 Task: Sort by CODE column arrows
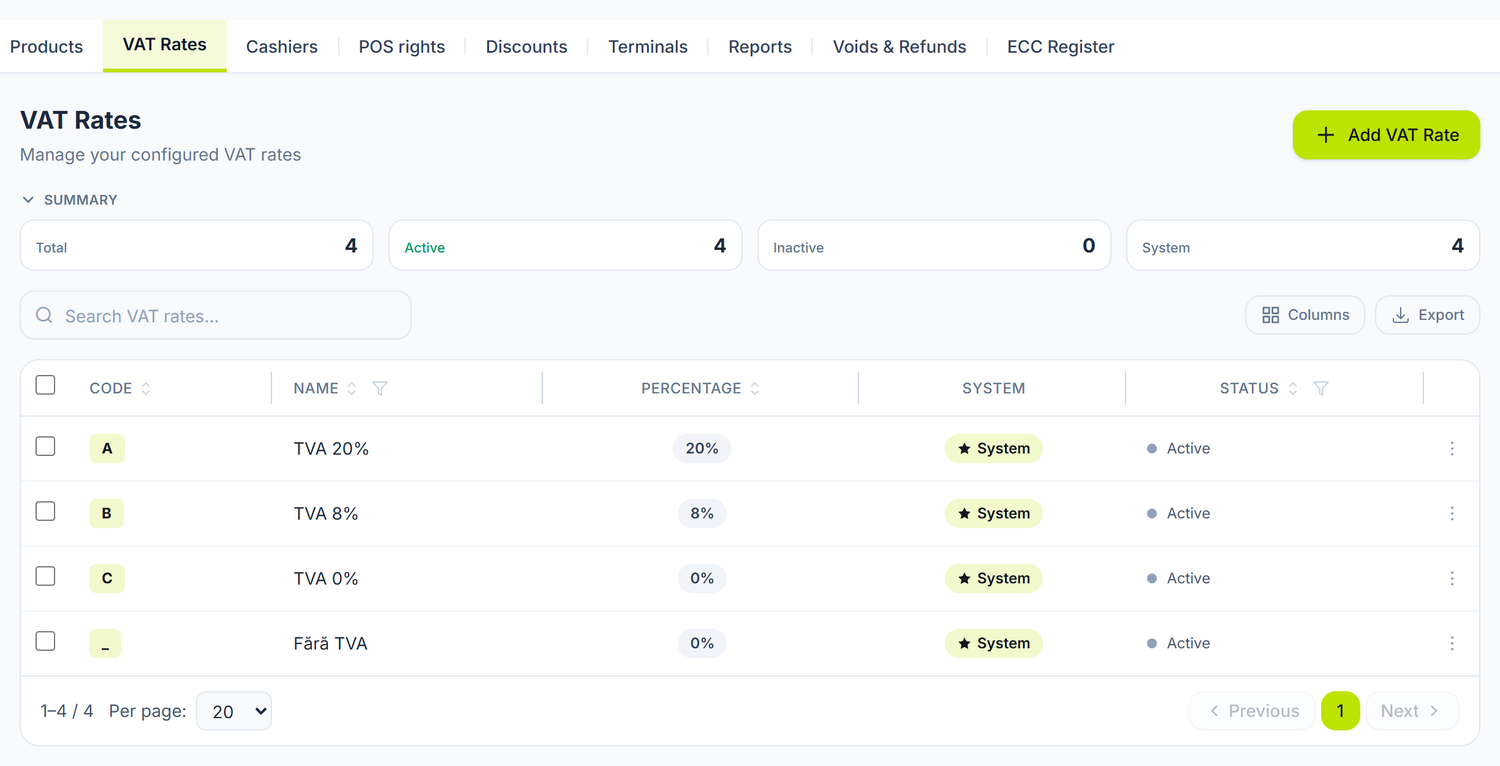[146, 388]
